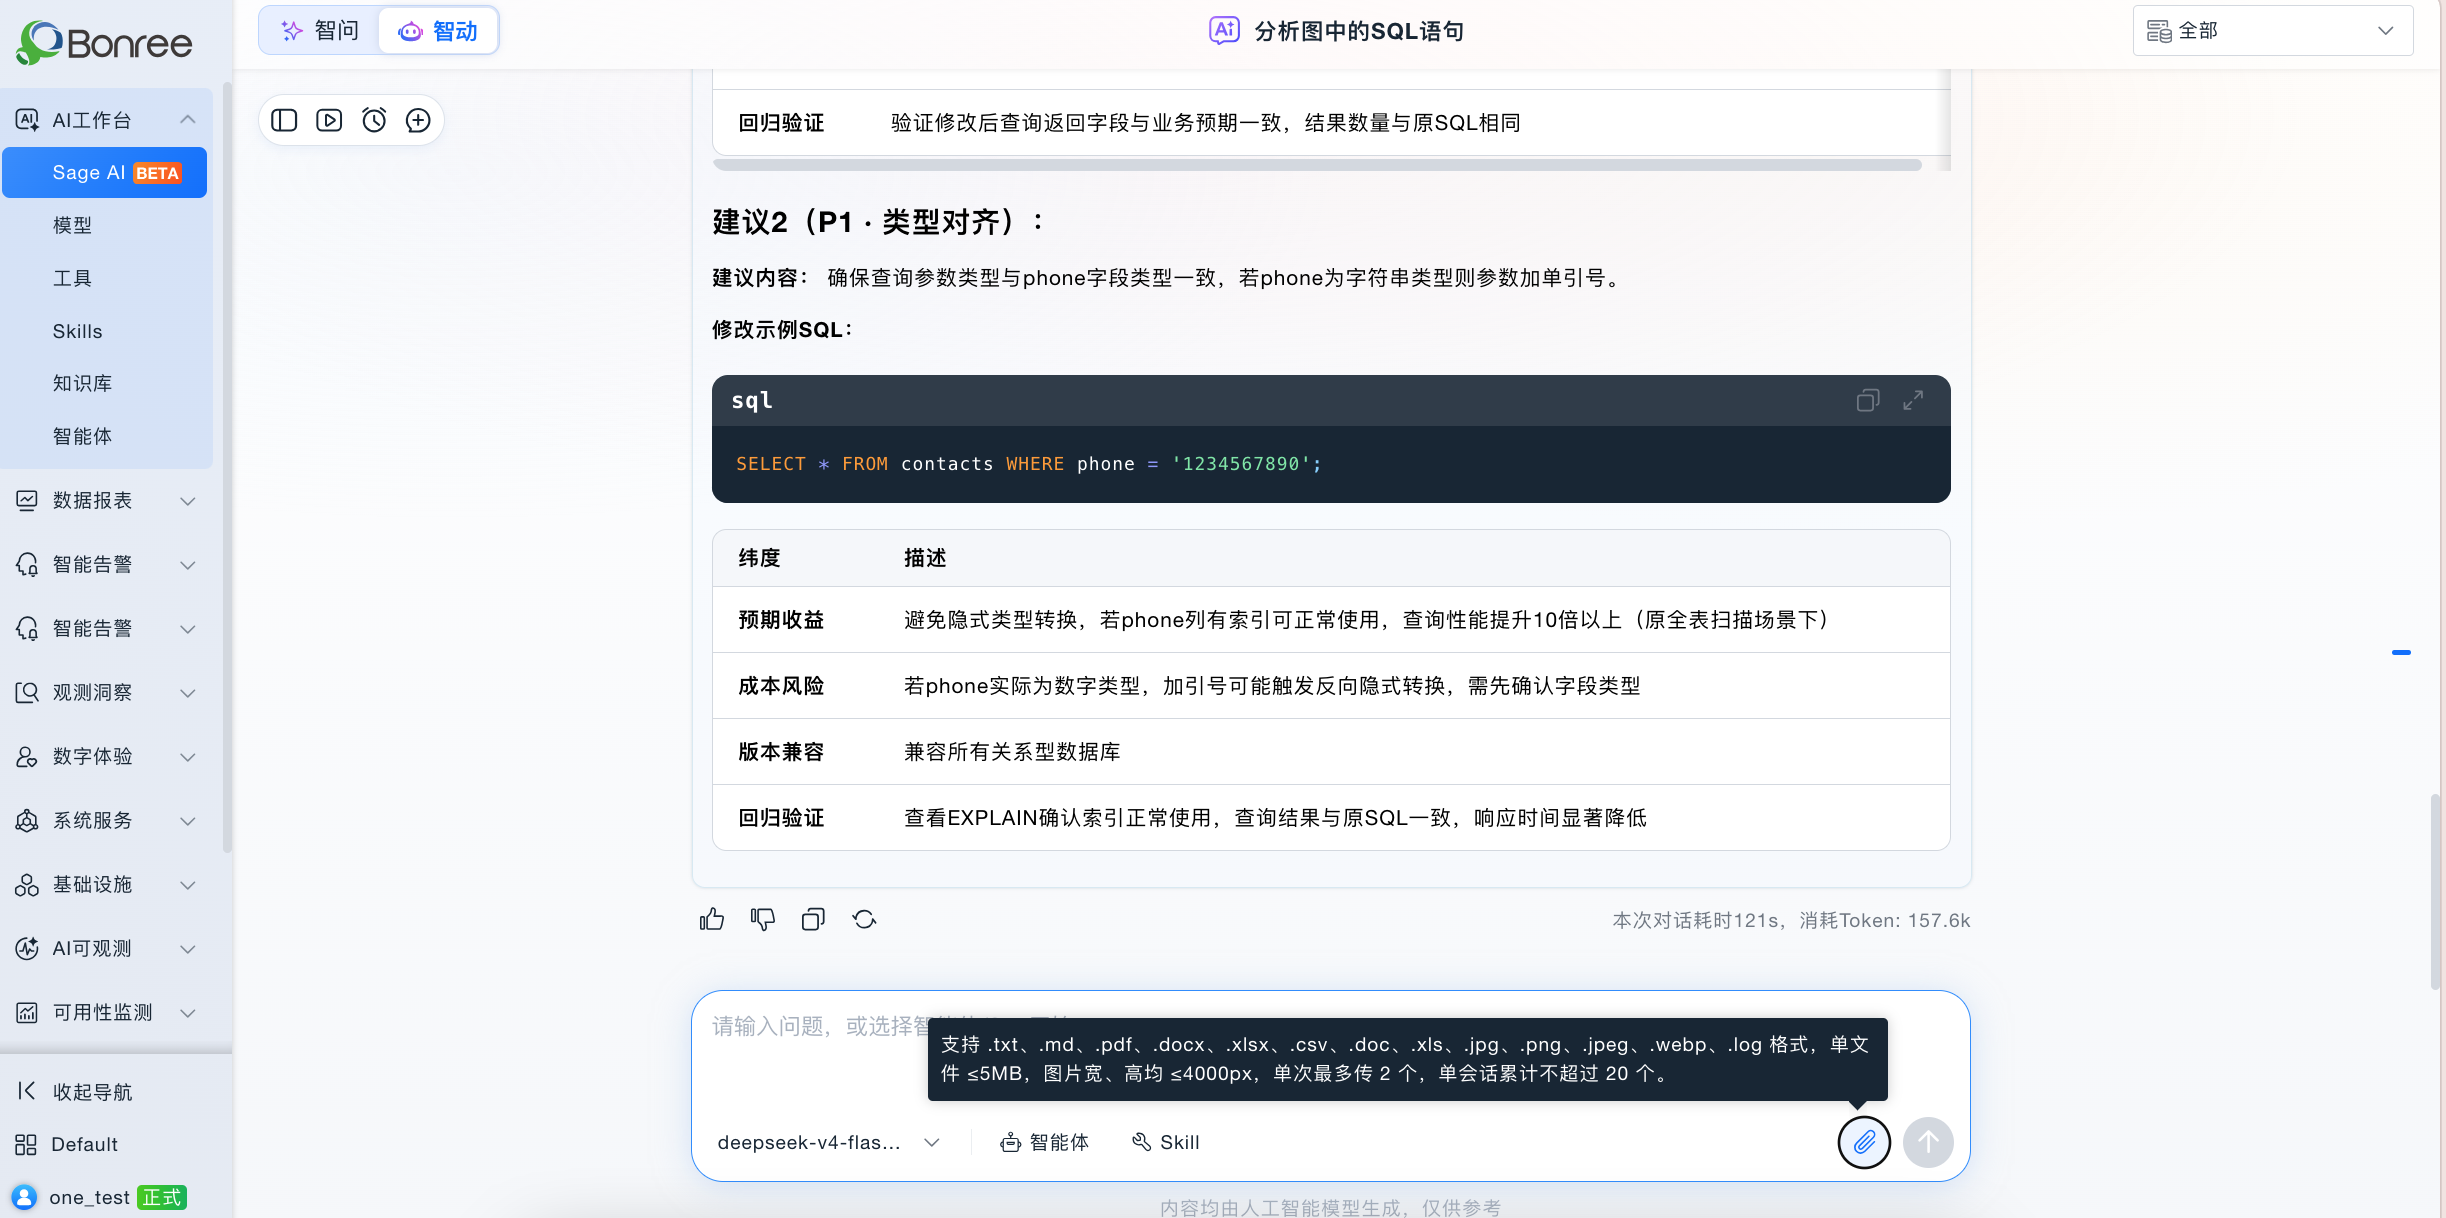Expand the 数据报表 menu
Viewport: 2446px width, 1218px height.
click(188, 501)
